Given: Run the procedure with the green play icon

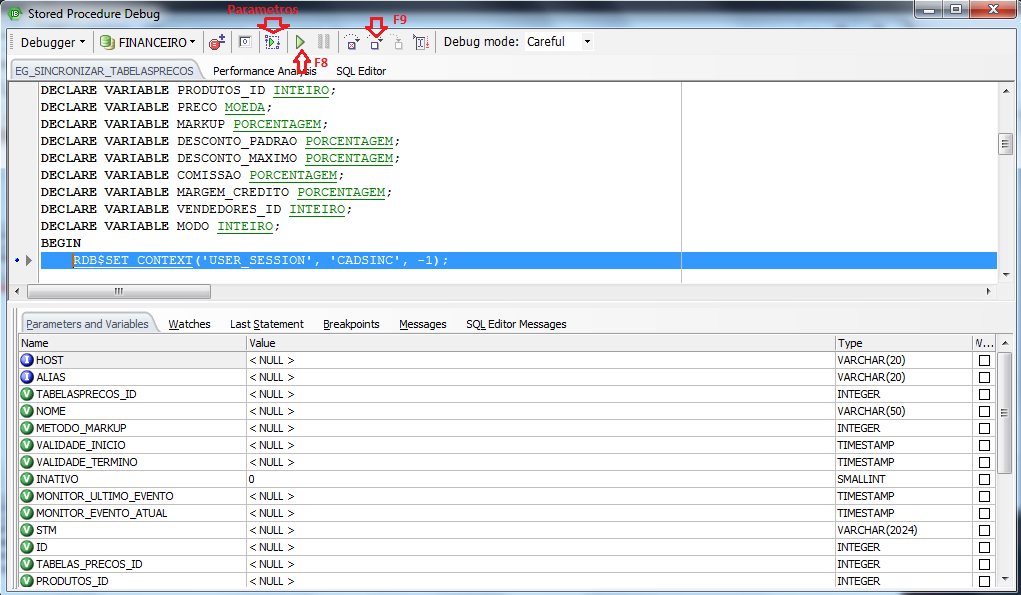Looking at the screenshot, I should (300, 42).
